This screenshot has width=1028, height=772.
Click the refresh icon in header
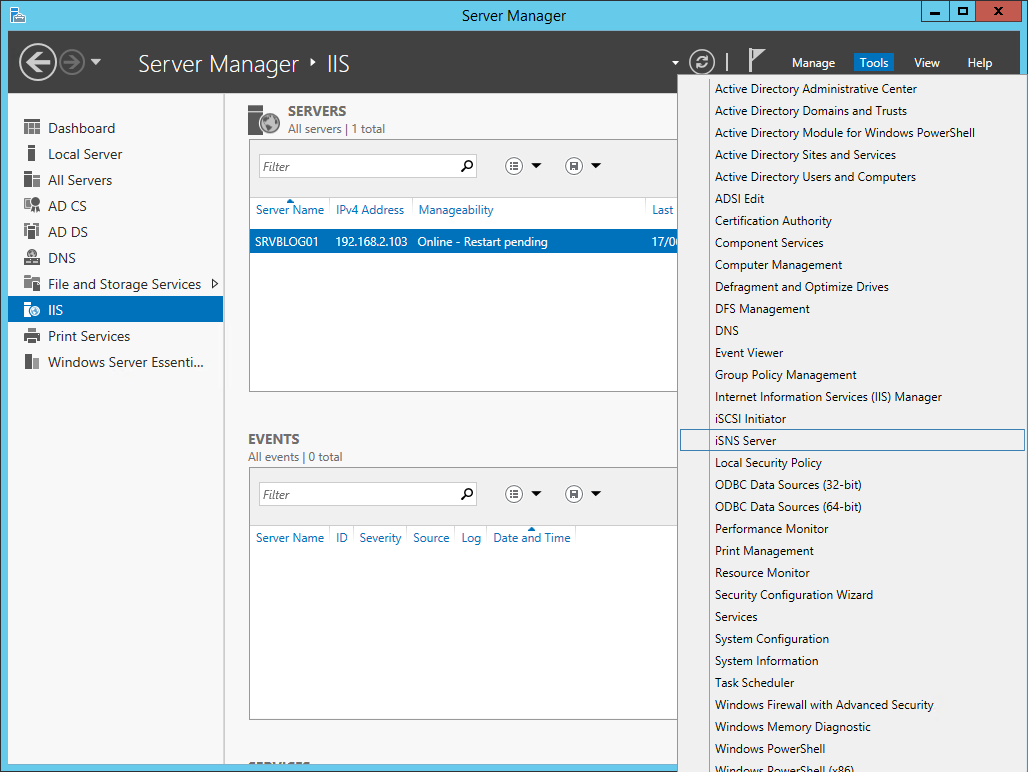click(702, 62)
